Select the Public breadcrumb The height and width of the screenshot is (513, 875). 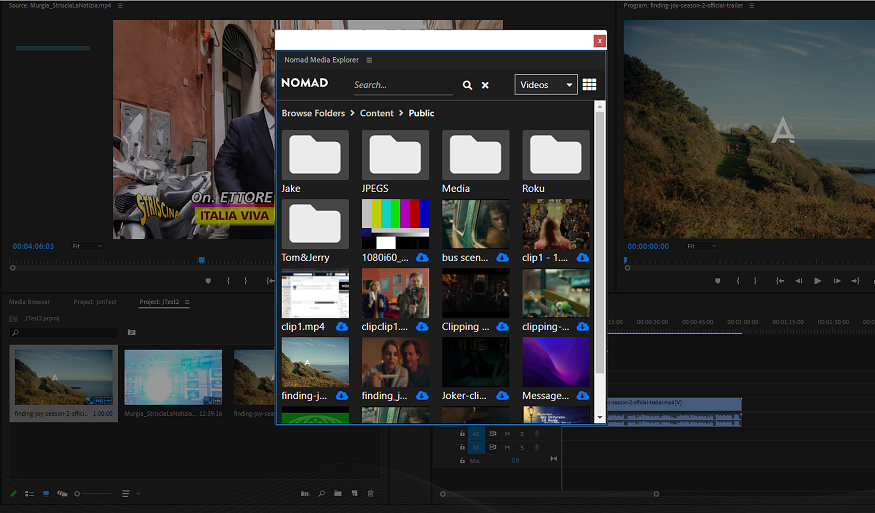click(421, 113)
